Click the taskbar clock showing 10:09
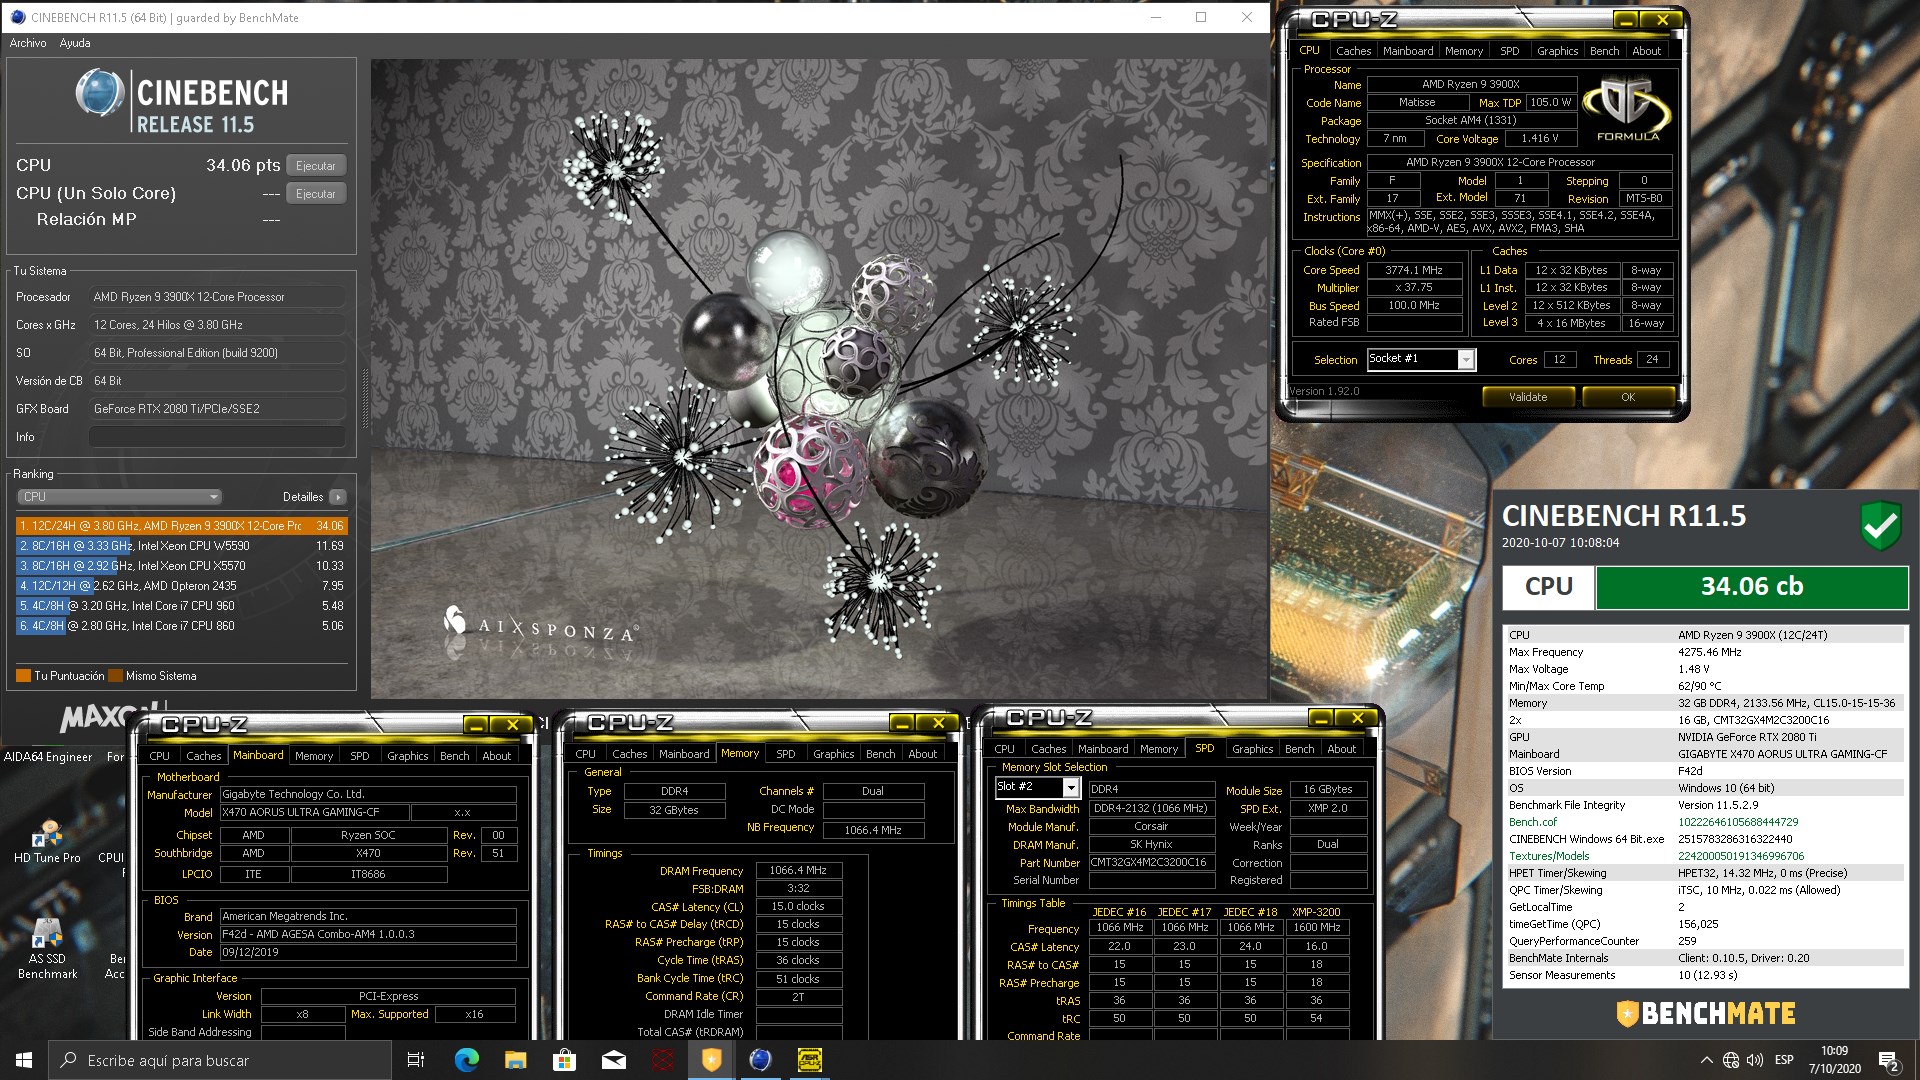The image size is (1920, 1080). point(1834,1060)
